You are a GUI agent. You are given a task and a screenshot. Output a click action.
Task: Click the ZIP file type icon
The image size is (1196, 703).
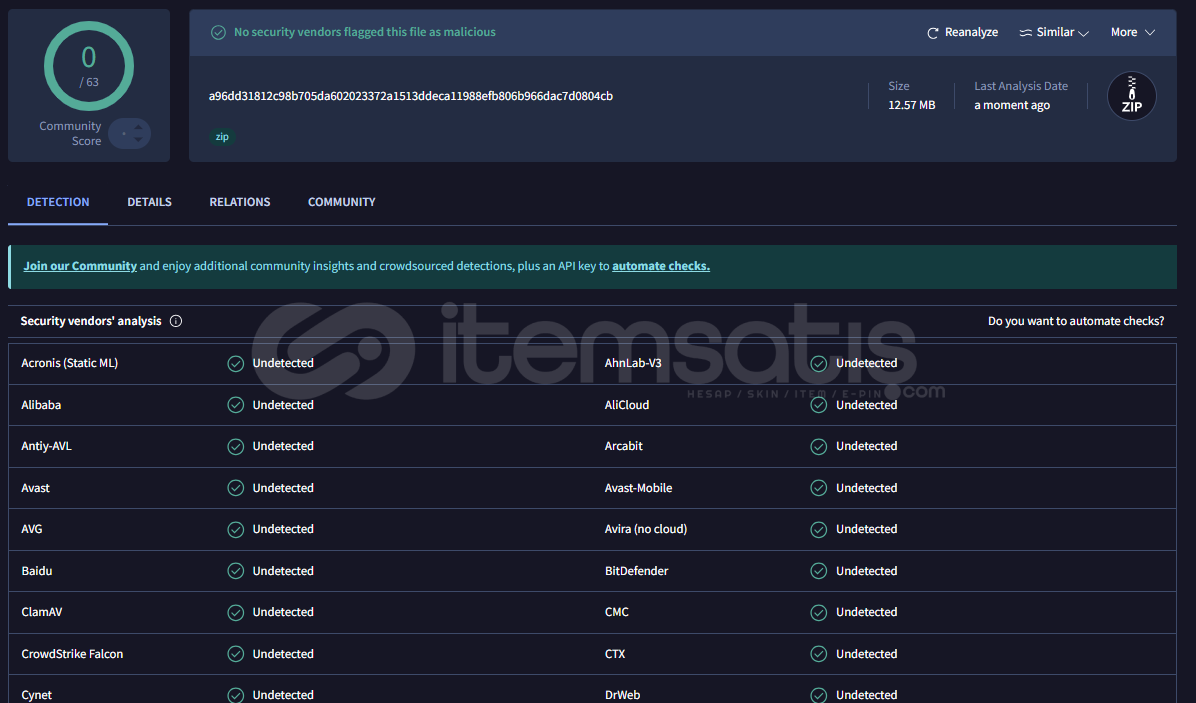click(1131, 96)
